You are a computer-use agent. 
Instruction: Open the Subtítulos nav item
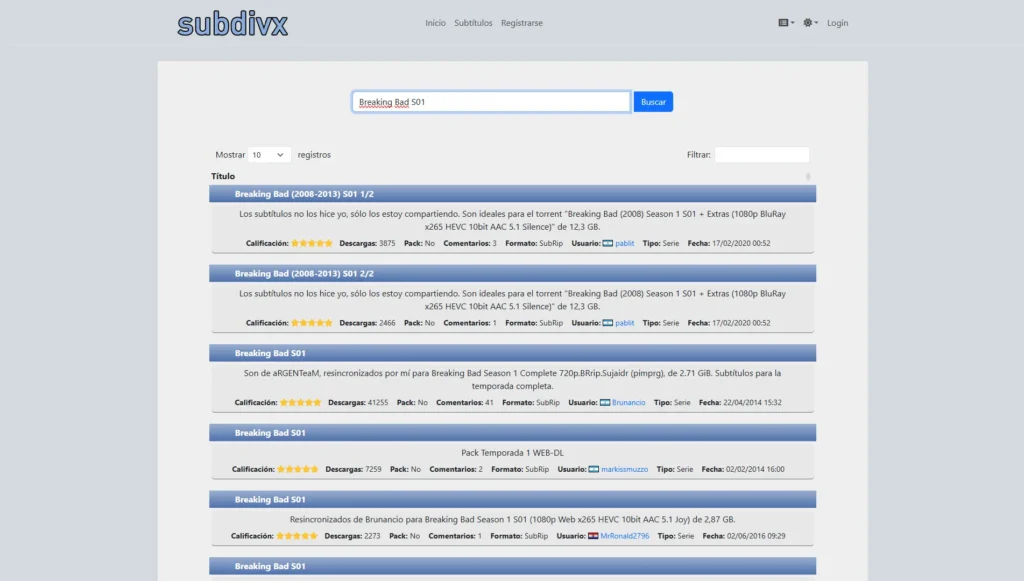(x=473, y=23)
